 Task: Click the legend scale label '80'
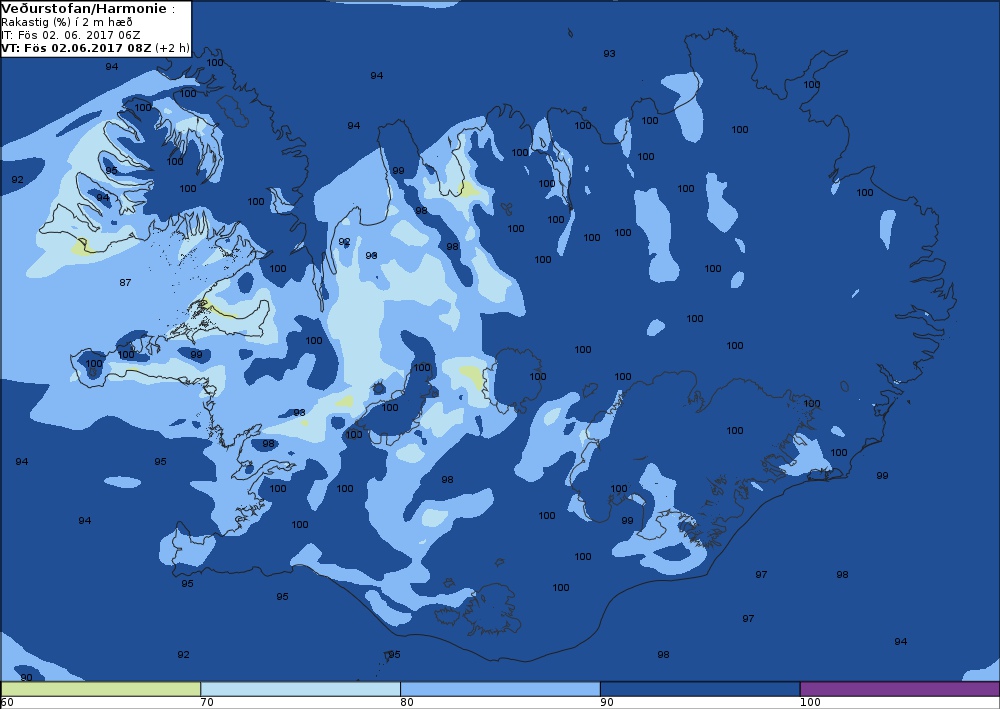(407, 702)
